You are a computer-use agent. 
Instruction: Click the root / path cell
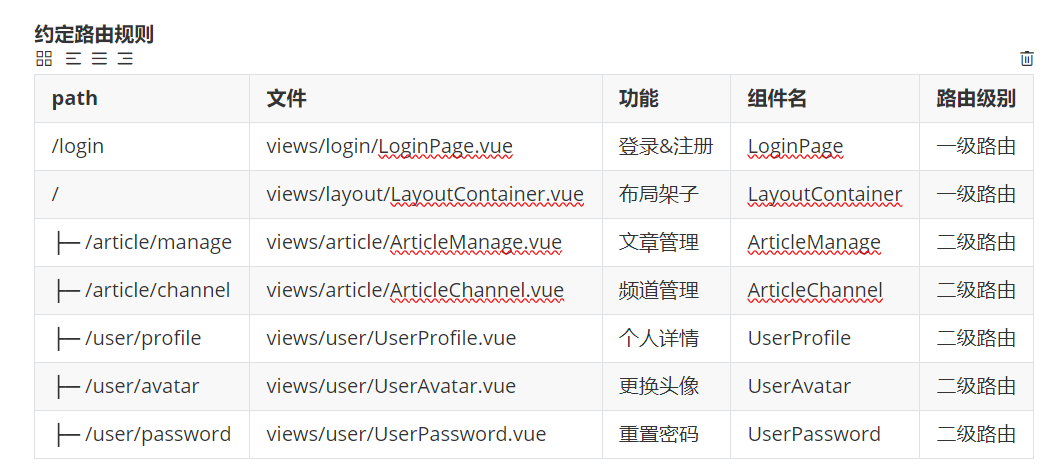142,195
